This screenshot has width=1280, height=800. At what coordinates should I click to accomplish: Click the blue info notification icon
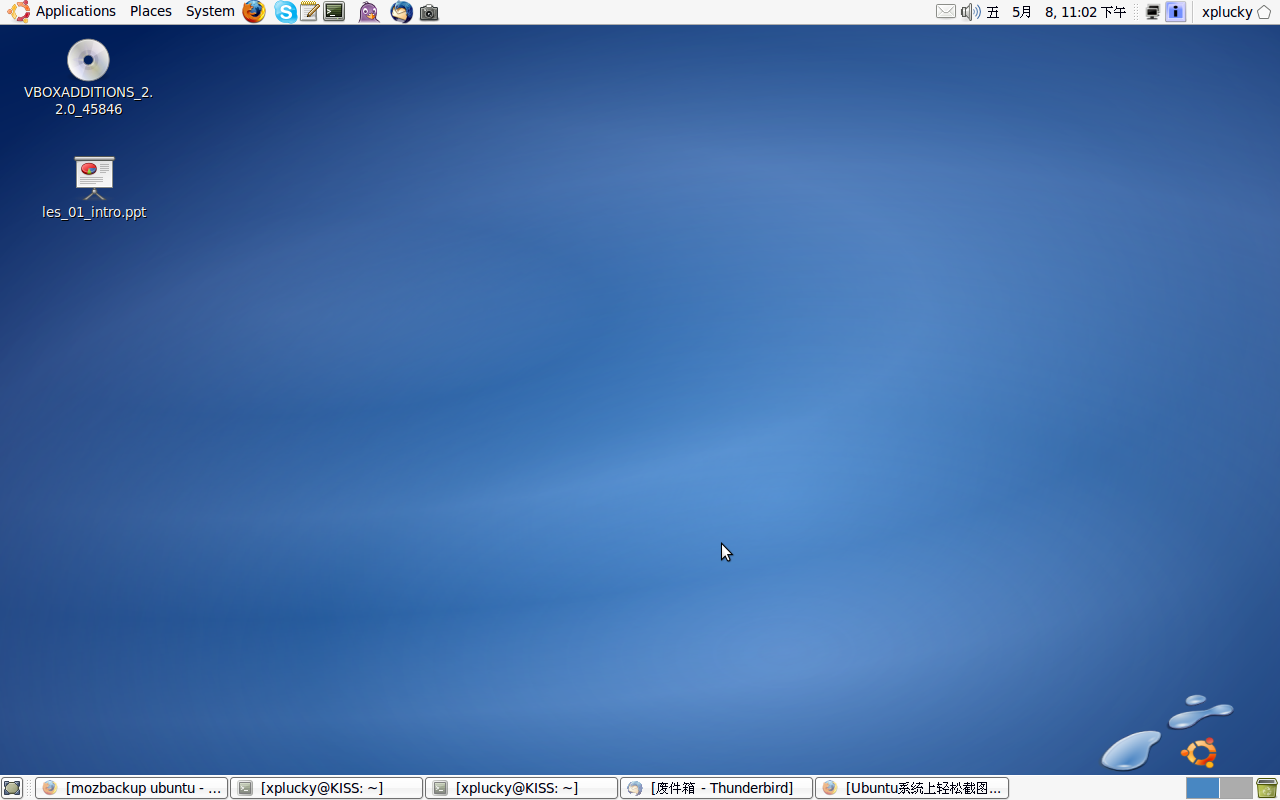[1176, 12]
